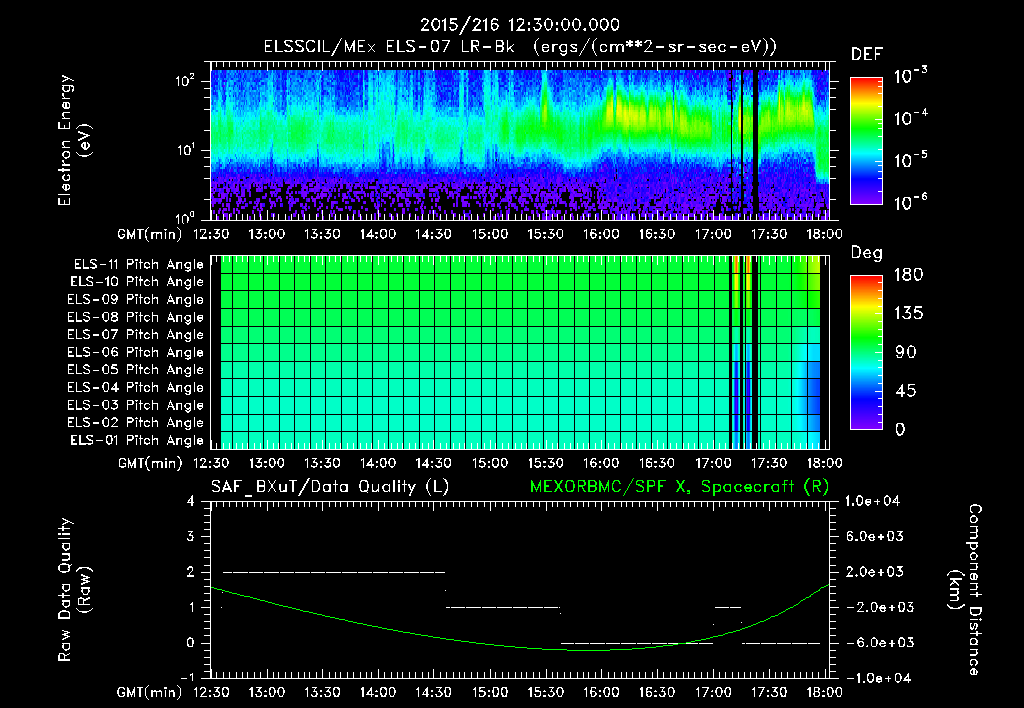
Task: Click the 3 tick on Raw Data Quality axis
Action: click(191, 537)
